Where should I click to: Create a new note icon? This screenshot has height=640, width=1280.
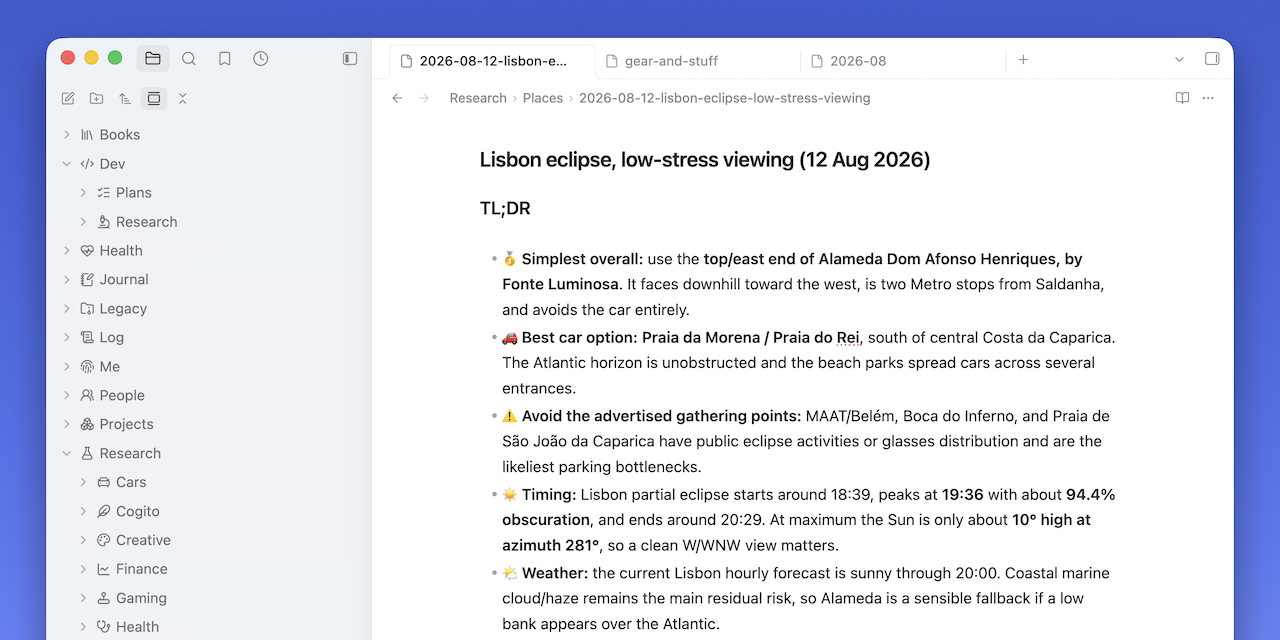click(68, 98)
